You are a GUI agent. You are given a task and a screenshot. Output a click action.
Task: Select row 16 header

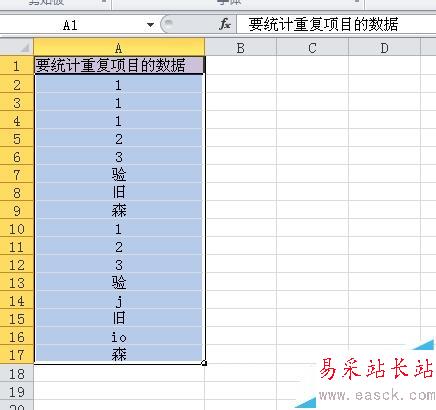tap(17, 336)
